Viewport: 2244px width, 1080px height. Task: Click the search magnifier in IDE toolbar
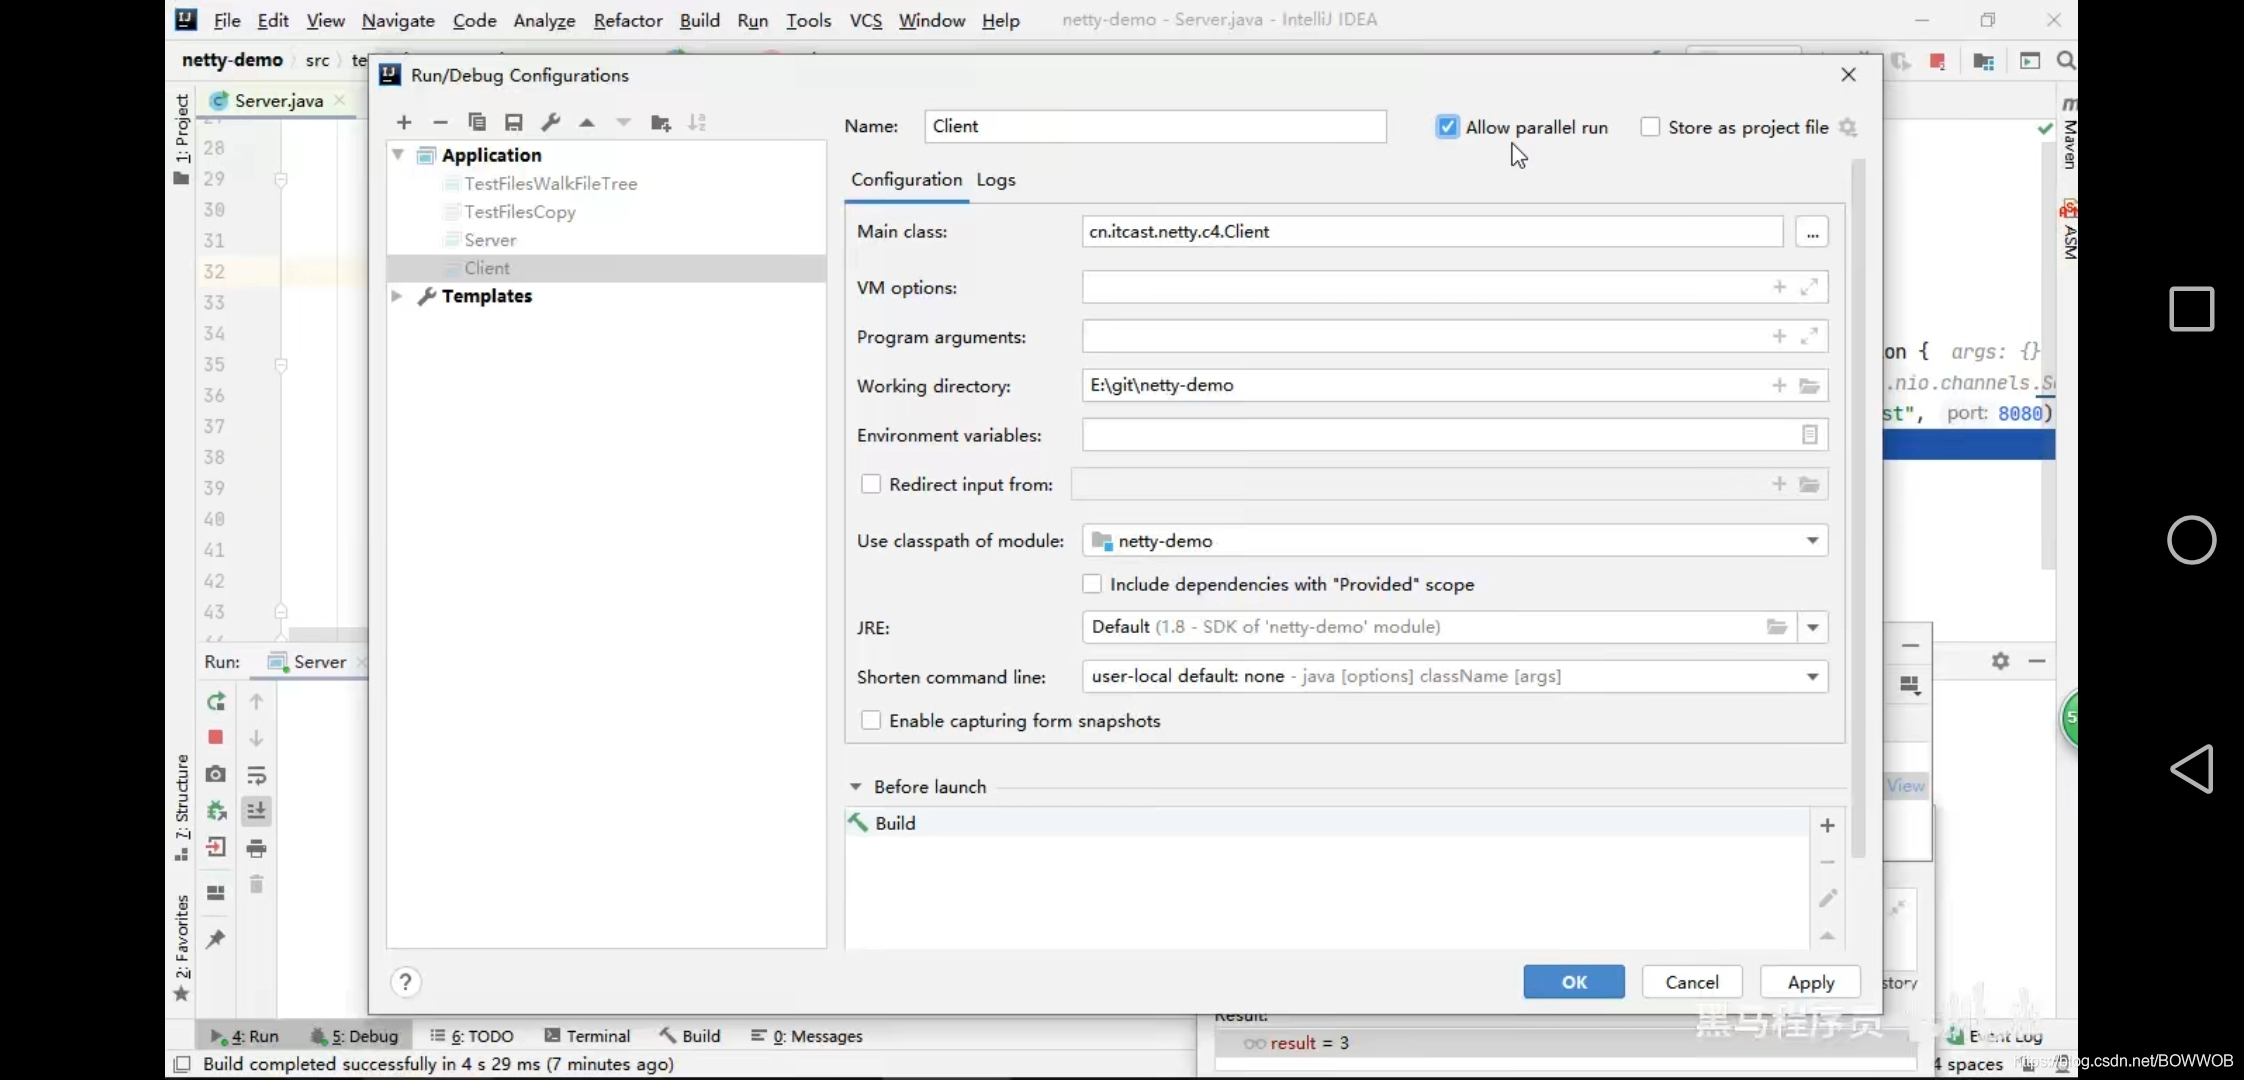coord(2065,61)
